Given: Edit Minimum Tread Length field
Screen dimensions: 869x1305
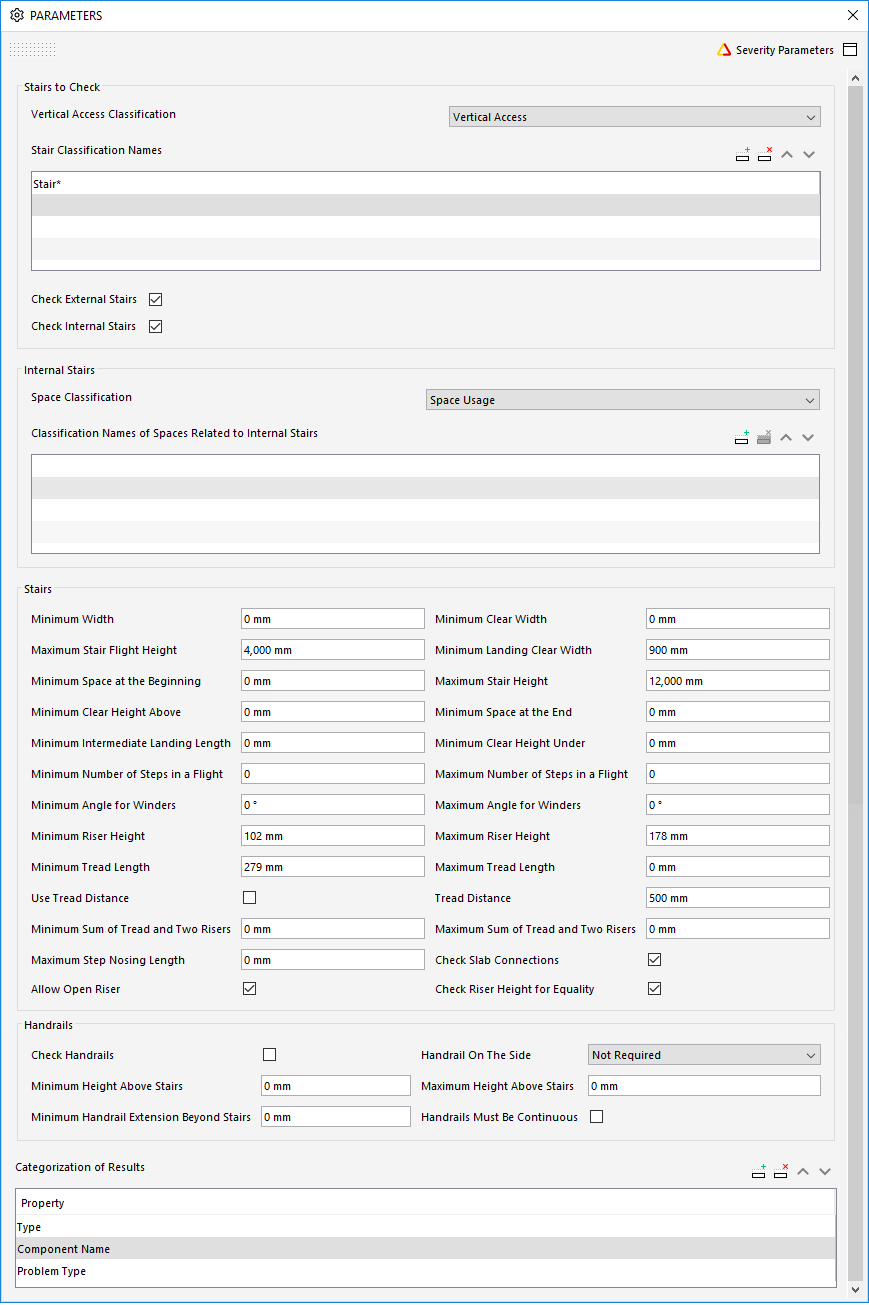Looking at the screenshot, I should click(333, 867).
